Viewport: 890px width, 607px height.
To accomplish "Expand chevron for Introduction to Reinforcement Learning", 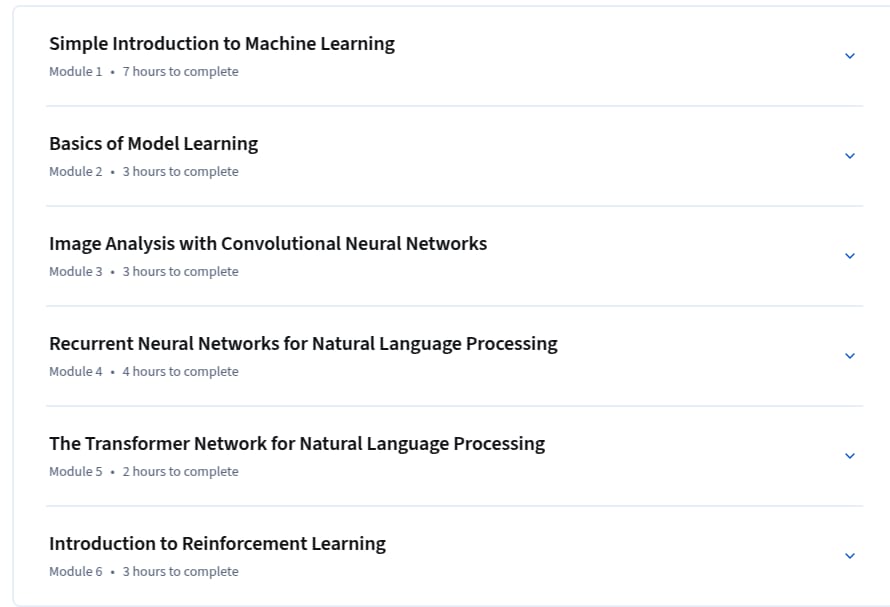I will coord(850,555).
